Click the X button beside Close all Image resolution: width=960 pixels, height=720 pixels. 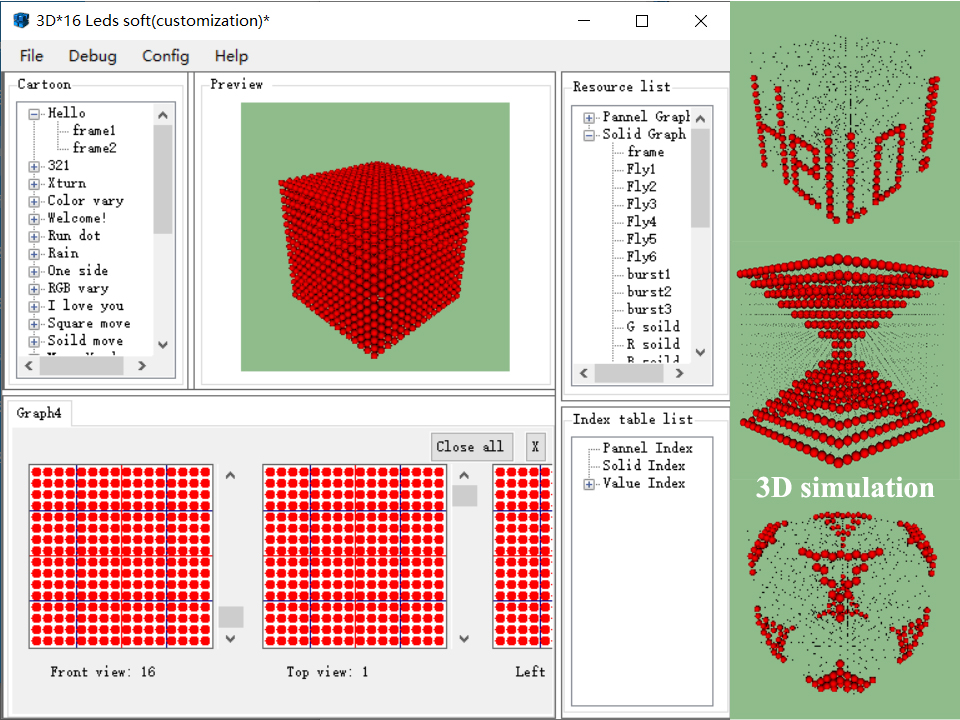click(x=535, y=447)
